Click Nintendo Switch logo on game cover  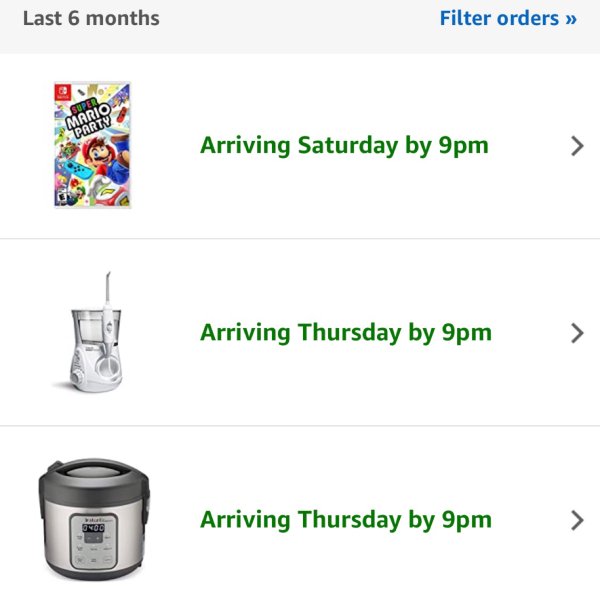(63, 92)
